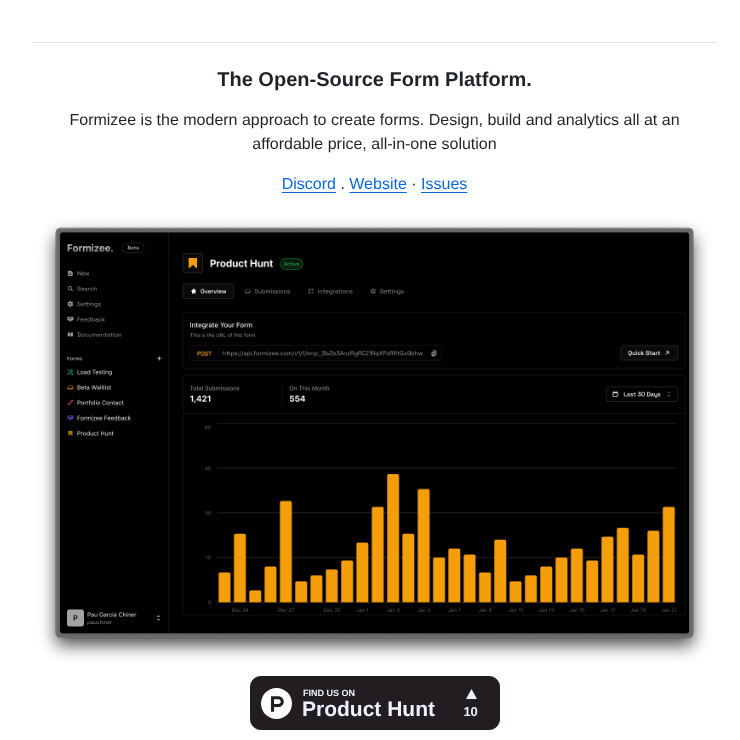Click the Feedback icon in sidebar

70,319
